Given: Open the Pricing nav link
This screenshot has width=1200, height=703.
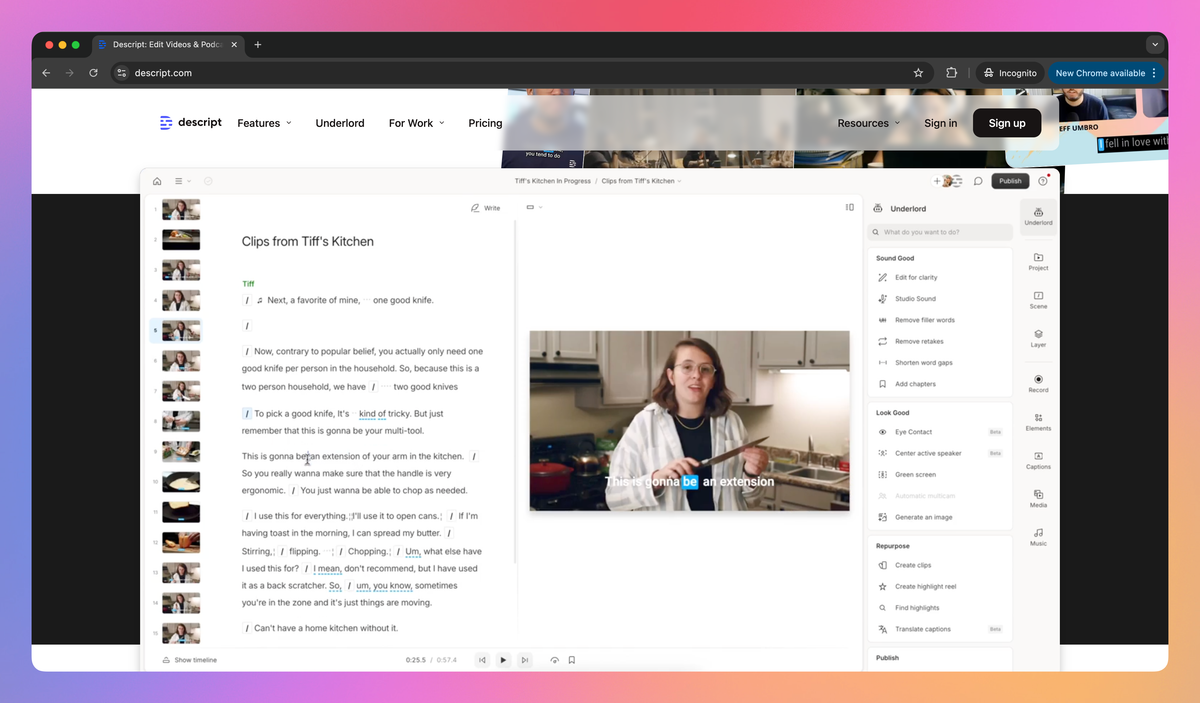Looking at the screenshot, I should (485, 123).
